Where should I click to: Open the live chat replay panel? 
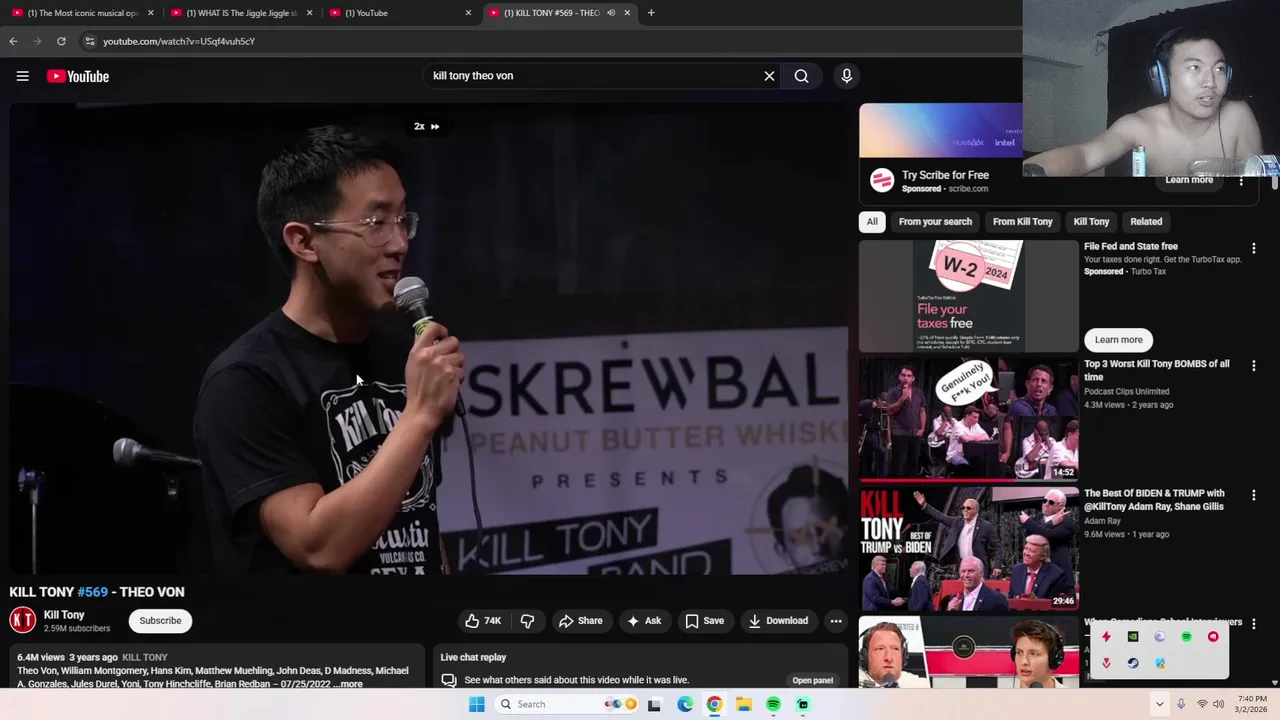tap(812, 680)
